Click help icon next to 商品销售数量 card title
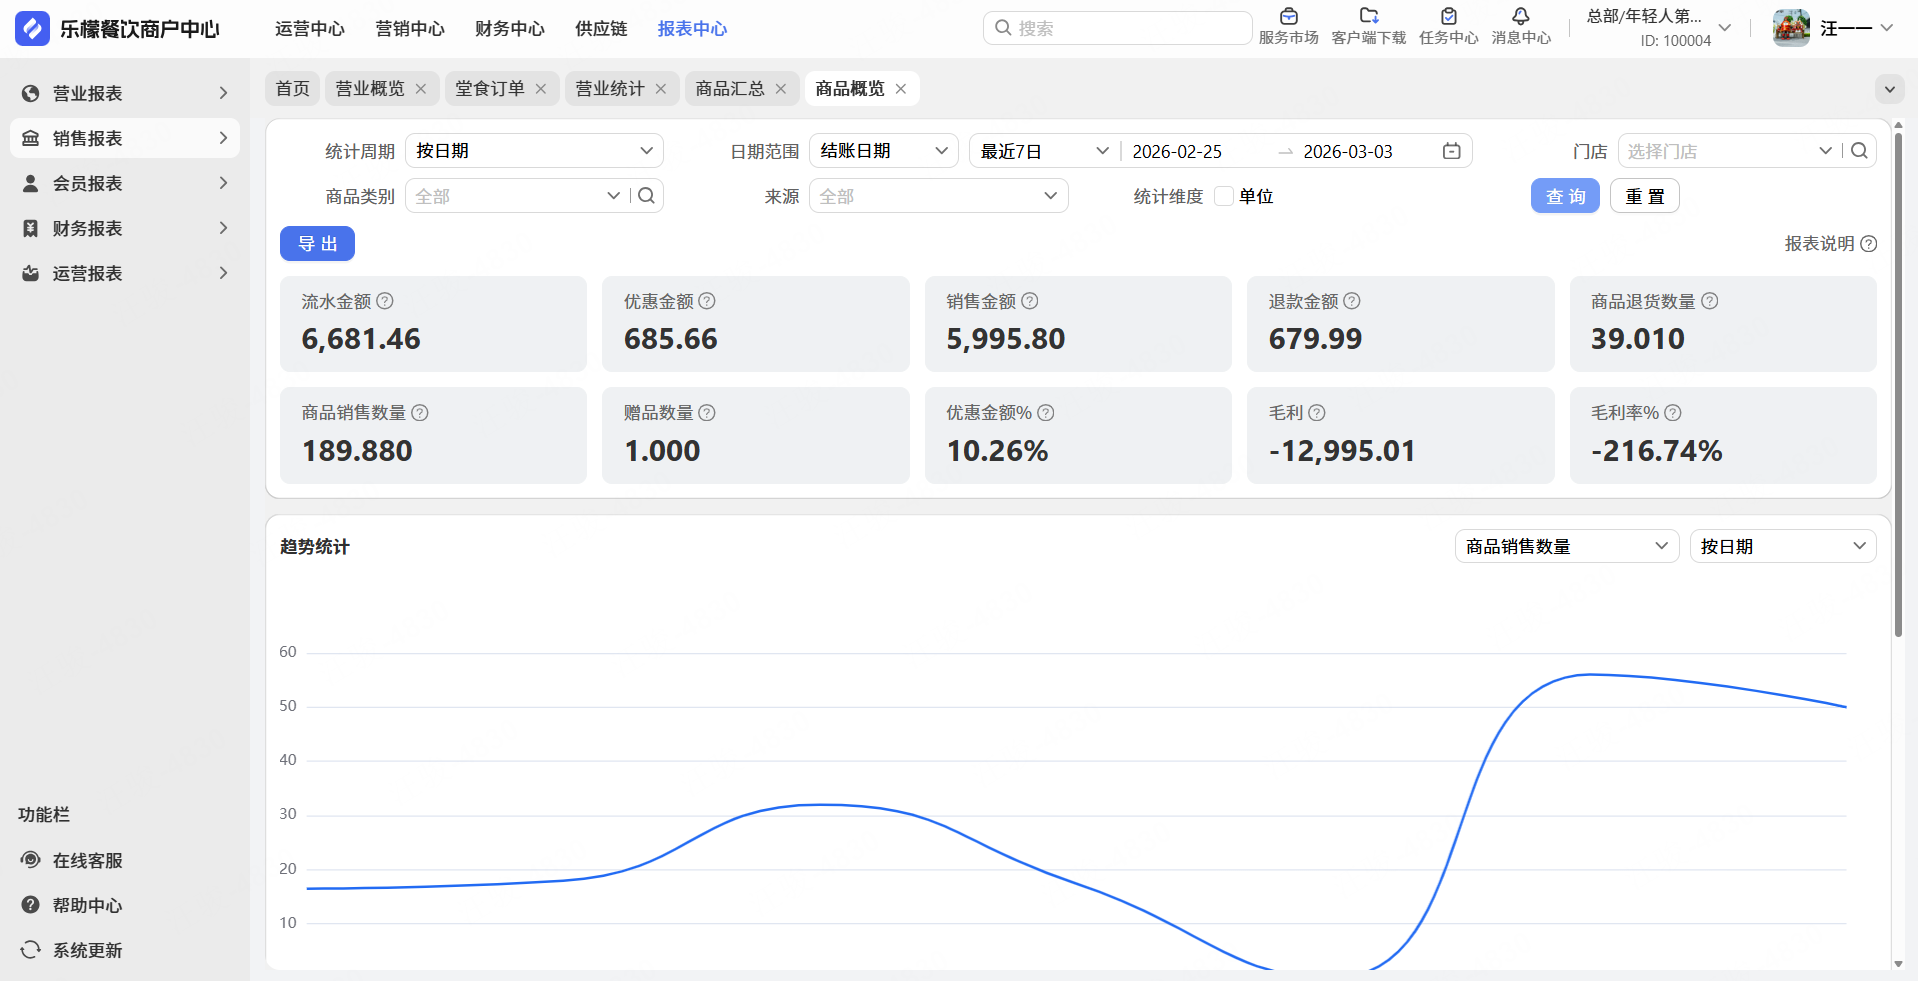Viewport: 1918px width, 981px height. click(x=420, y=413)
